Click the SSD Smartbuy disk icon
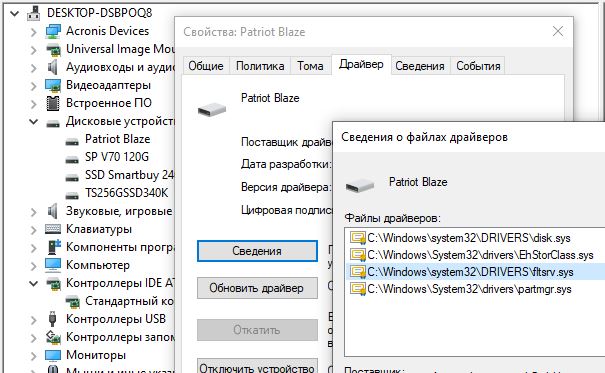 tap(72, 178)
